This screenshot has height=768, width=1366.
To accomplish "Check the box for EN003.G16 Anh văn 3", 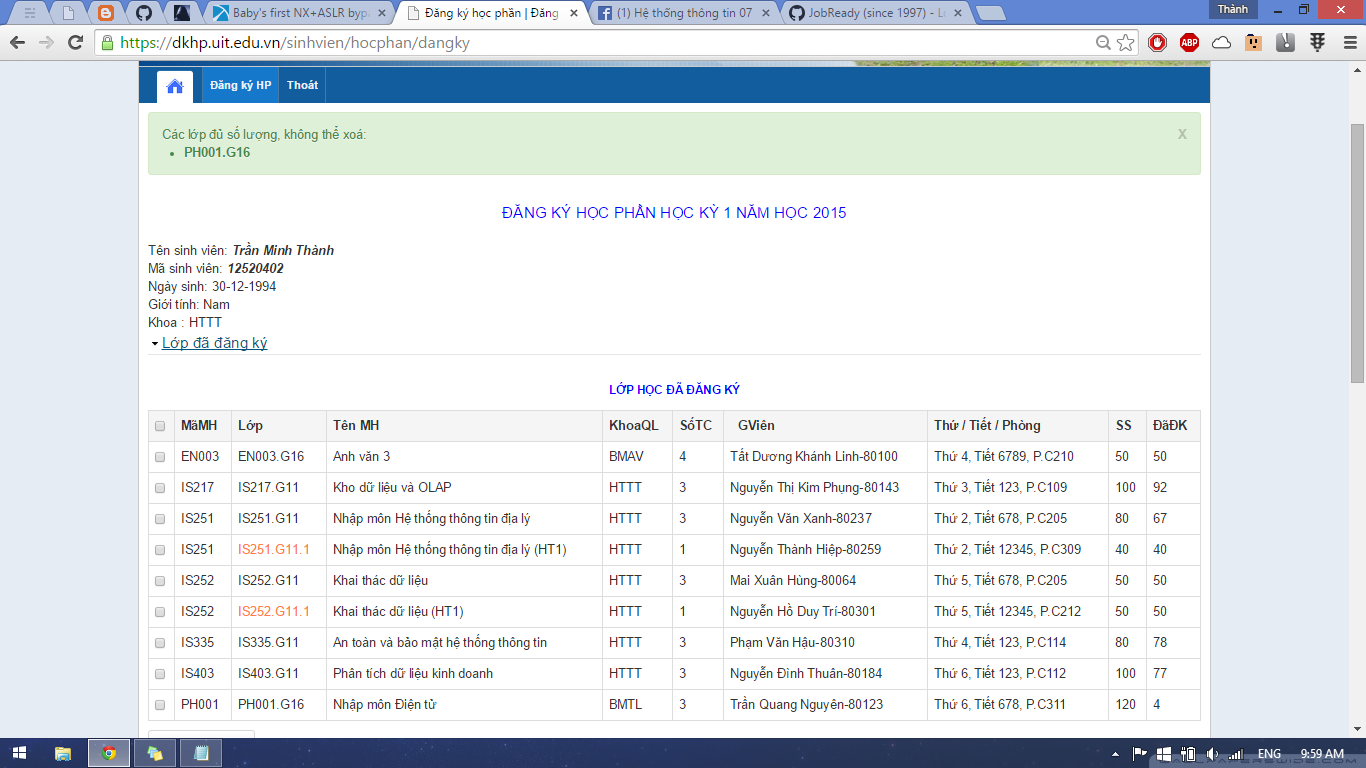I will point(160,457).
